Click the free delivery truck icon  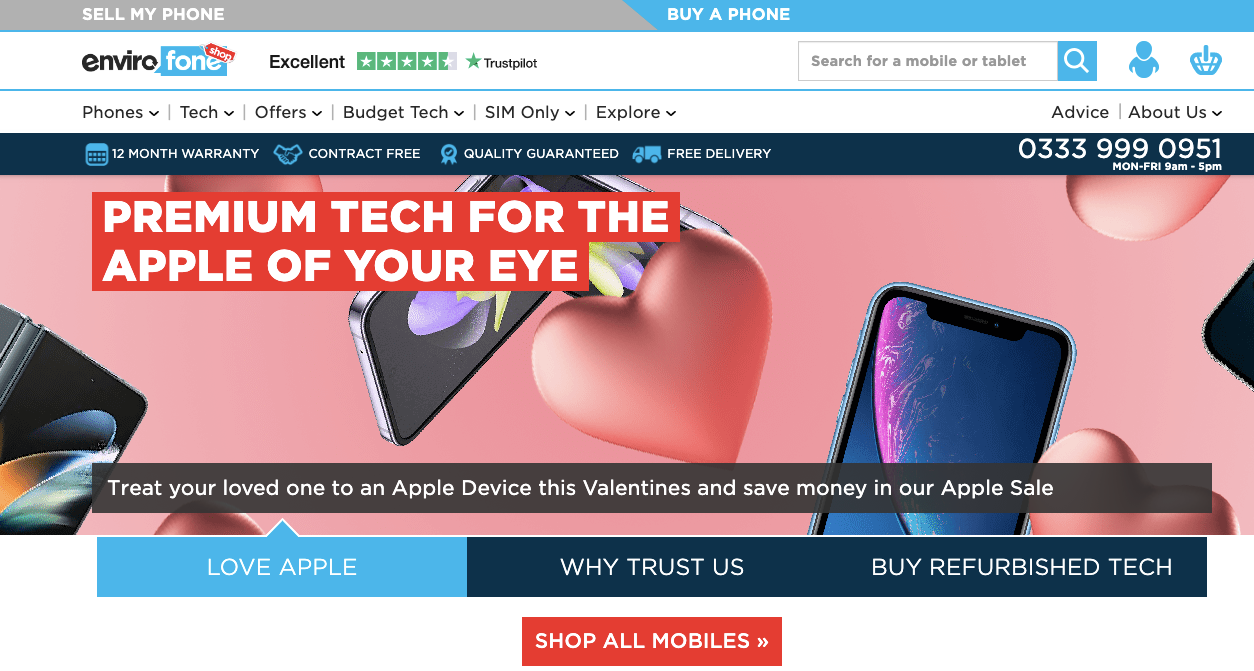click(647, 154)
